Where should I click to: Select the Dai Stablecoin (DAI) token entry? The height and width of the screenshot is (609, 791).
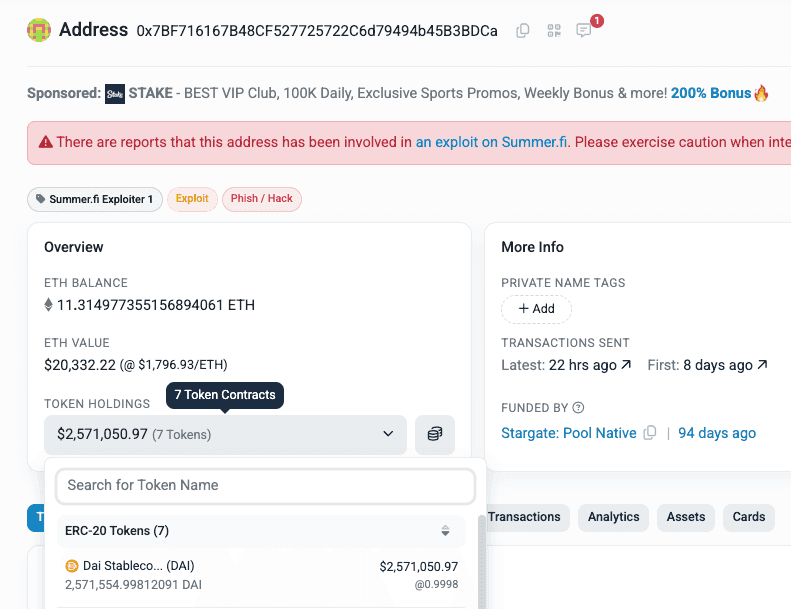pyautogui.click(x=261, y=575)
